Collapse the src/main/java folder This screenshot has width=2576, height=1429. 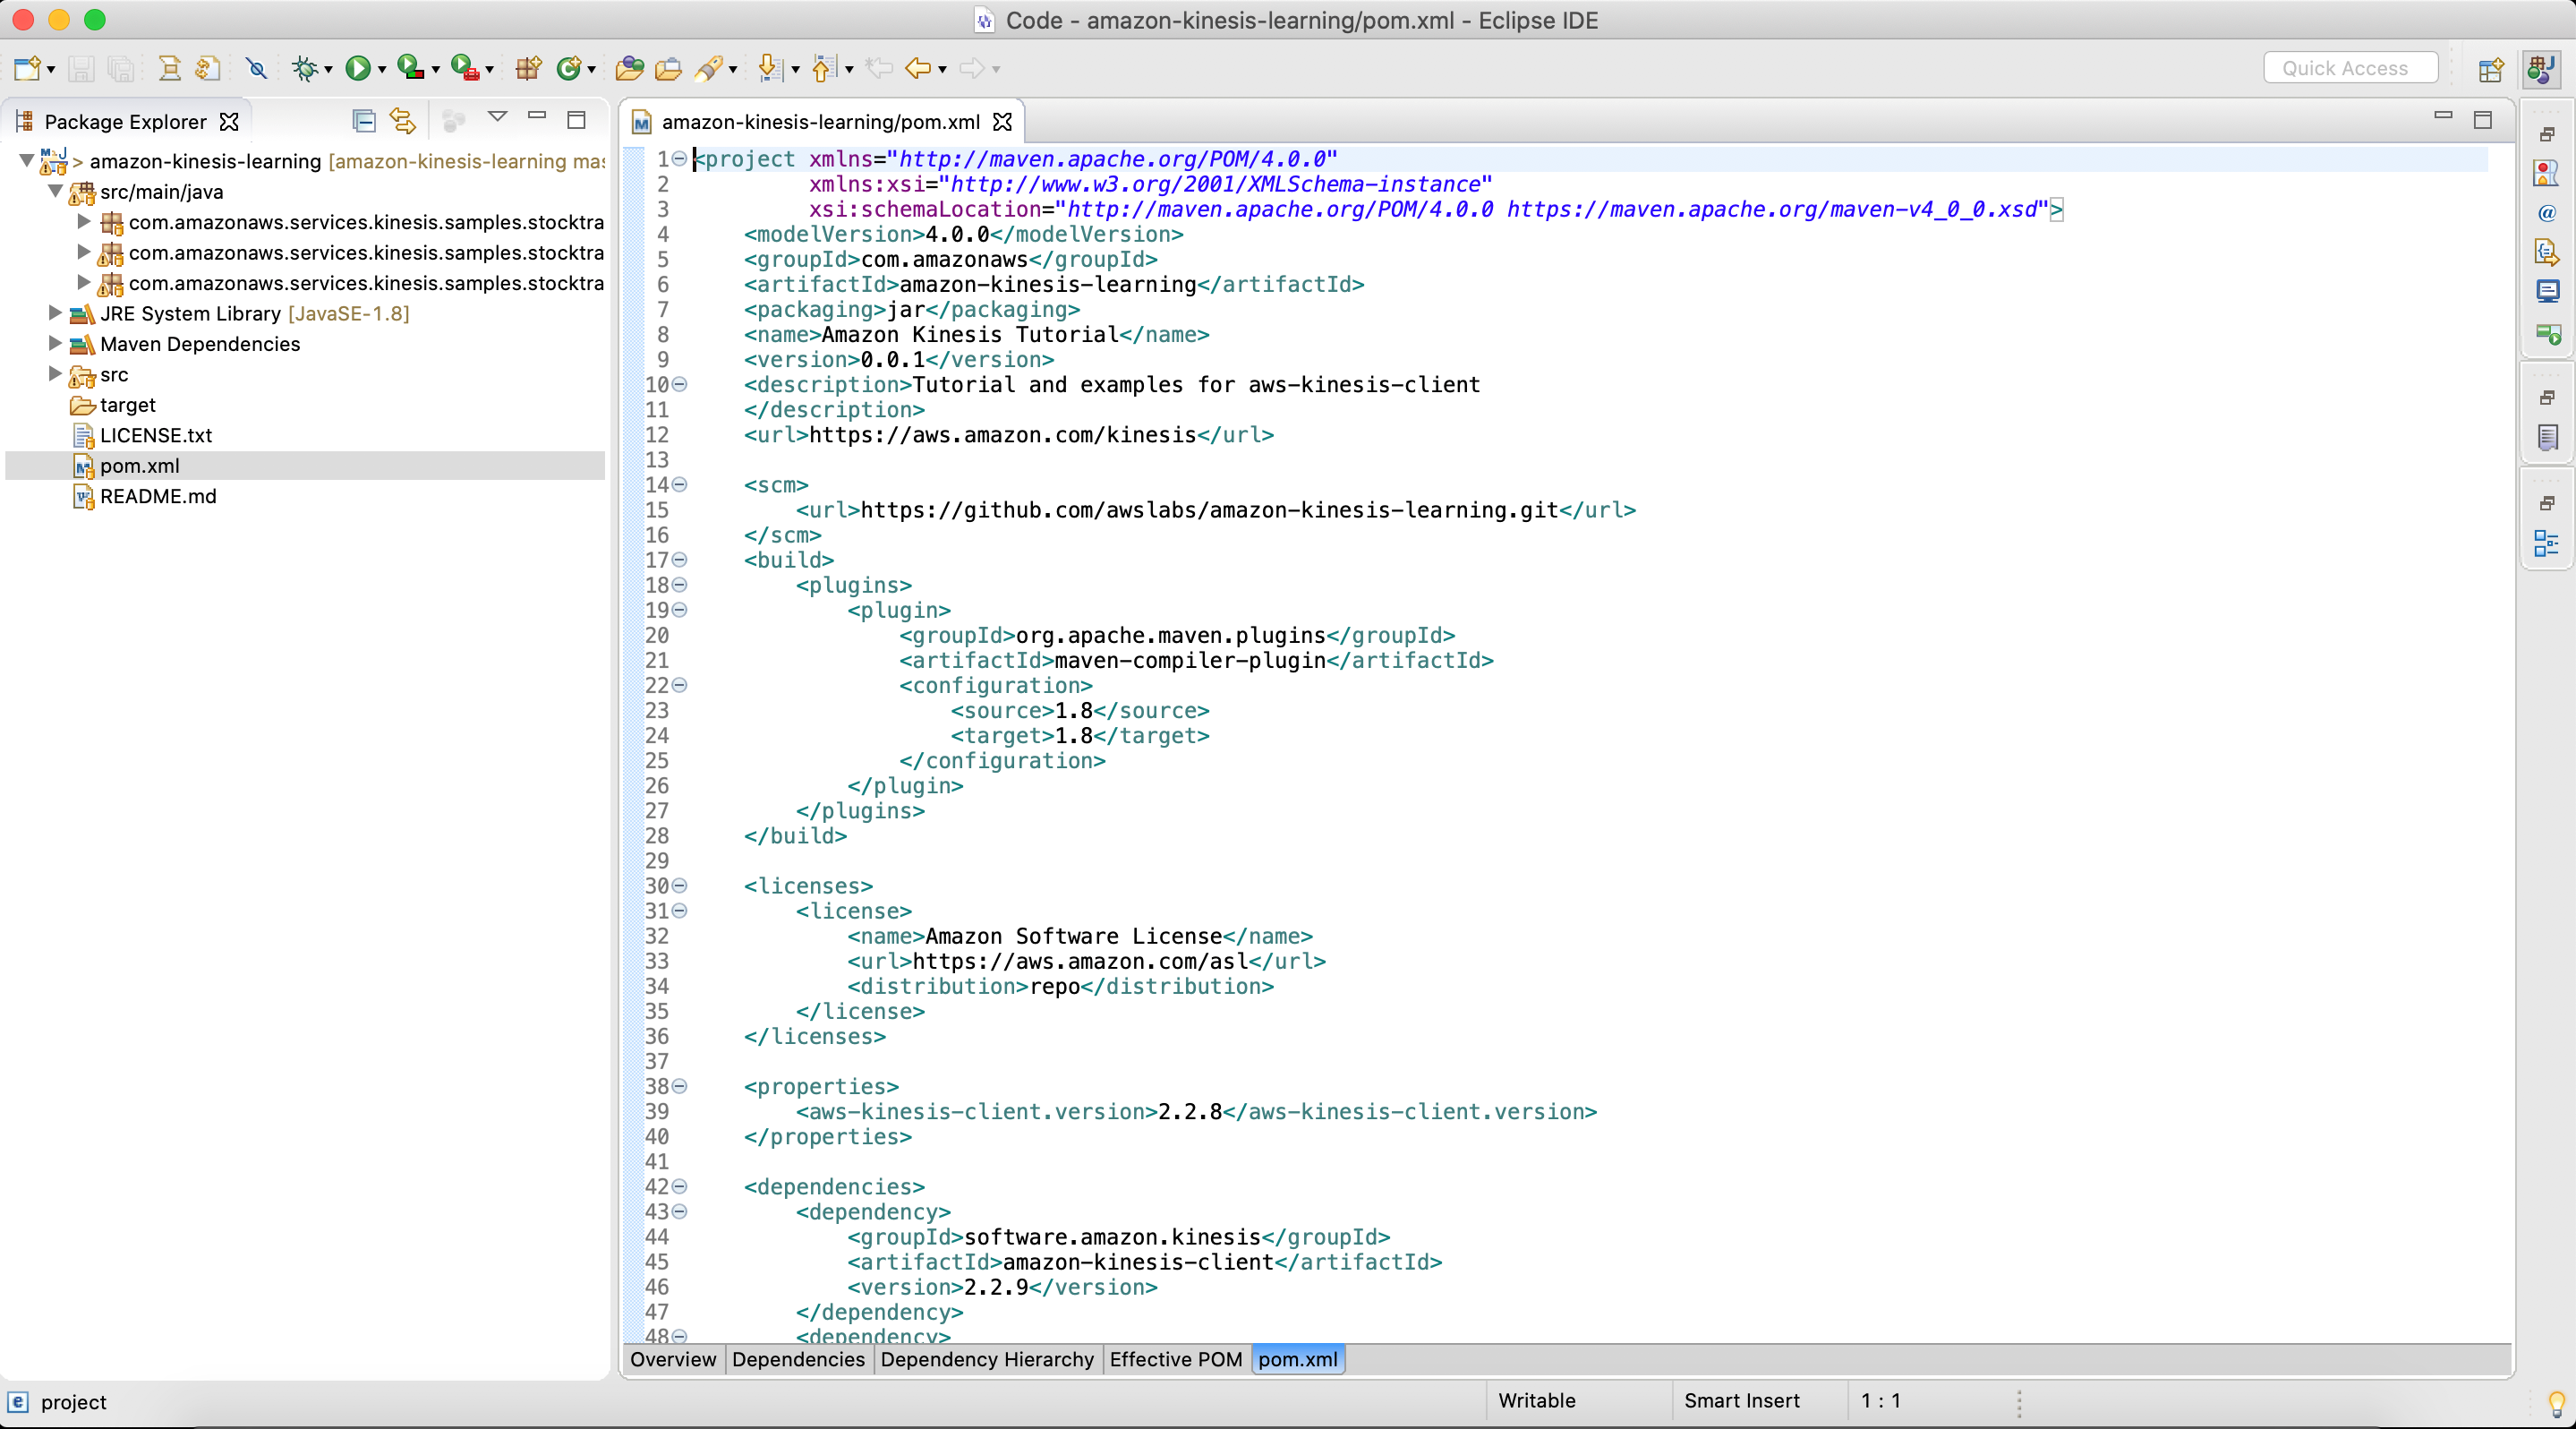[x=55, y=191]
